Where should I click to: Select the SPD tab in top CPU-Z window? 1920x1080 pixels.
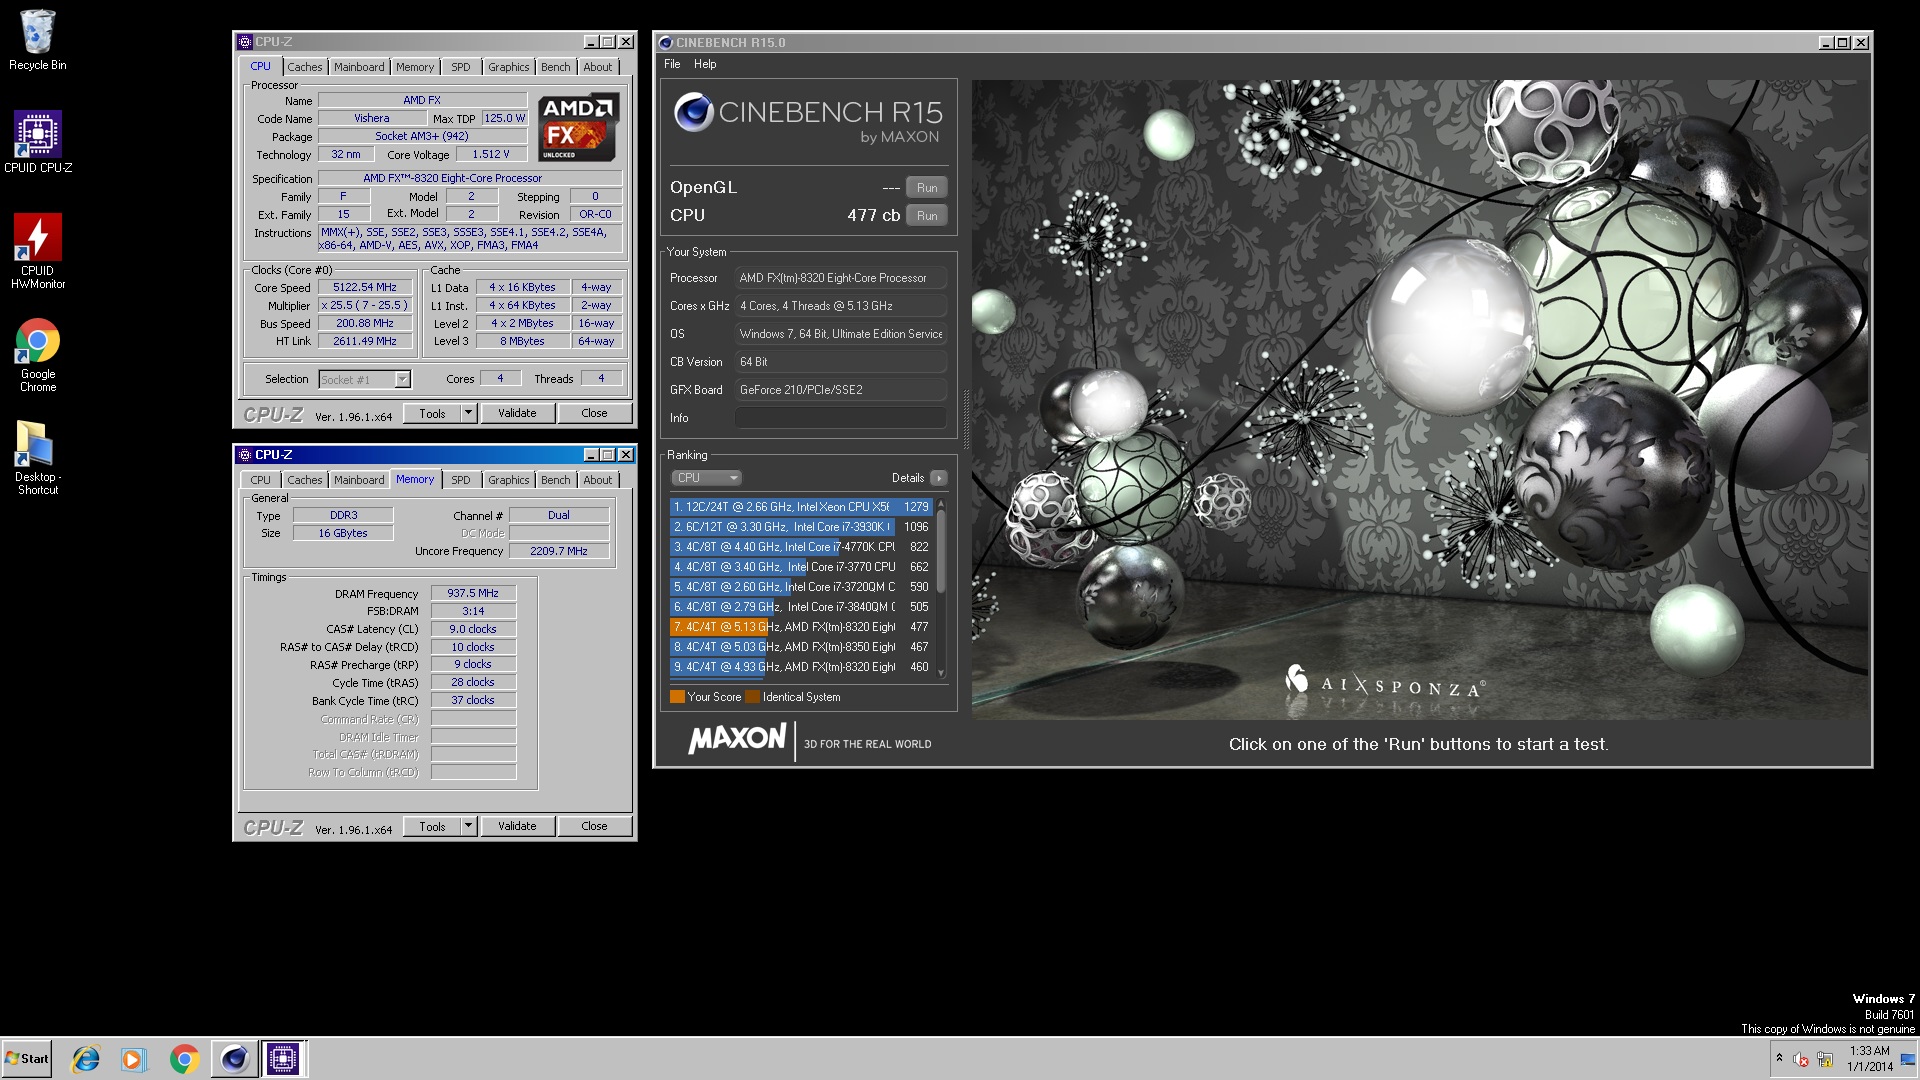coord(460,67)
